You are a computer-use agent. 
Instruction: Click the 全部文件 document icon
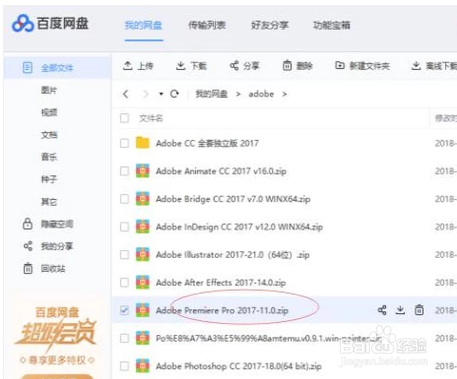pyautogui.click(x=27, y=68)
